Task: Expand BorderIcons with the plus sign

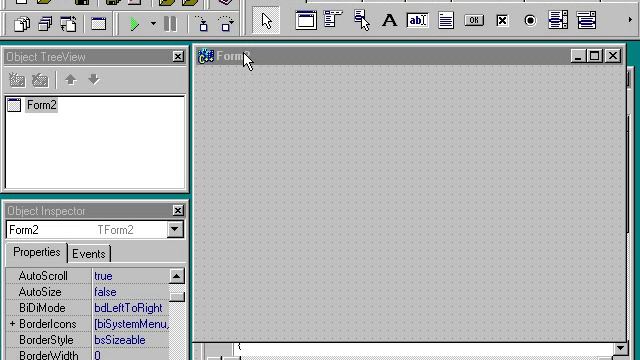Action: click(12, 324)
